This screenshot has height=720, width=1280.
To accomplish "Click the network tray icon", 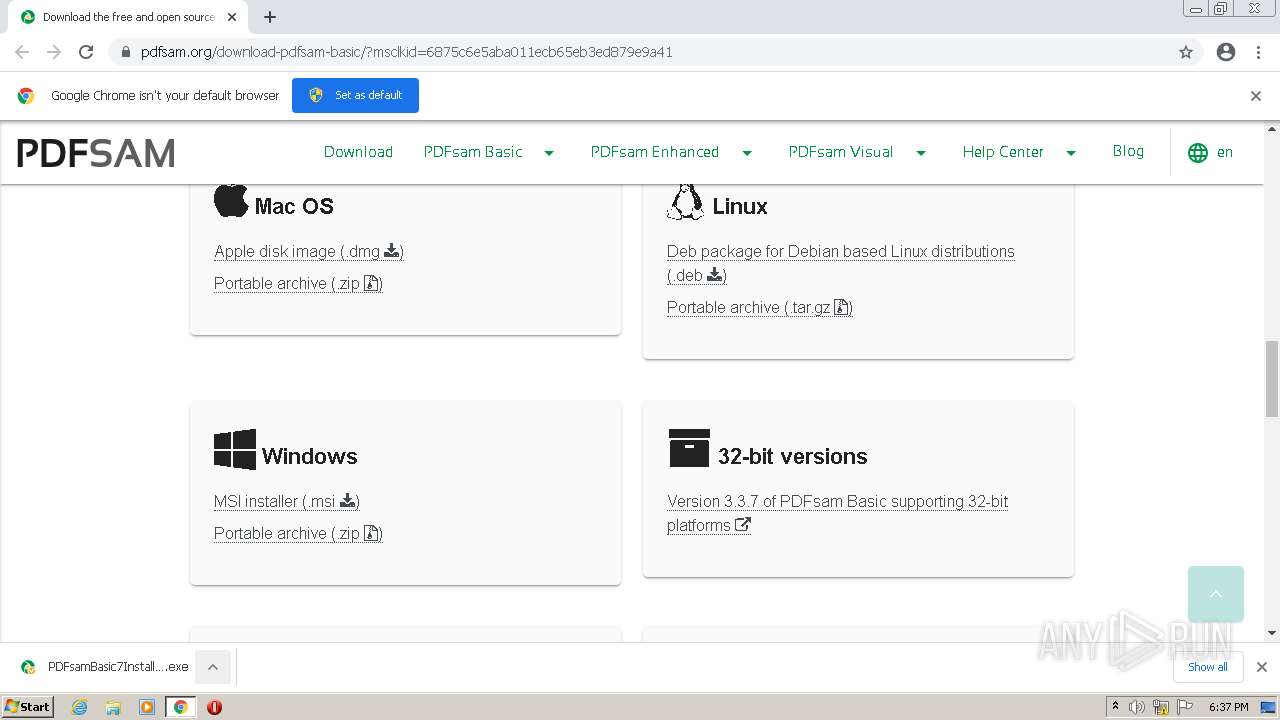I will 1161,707.
